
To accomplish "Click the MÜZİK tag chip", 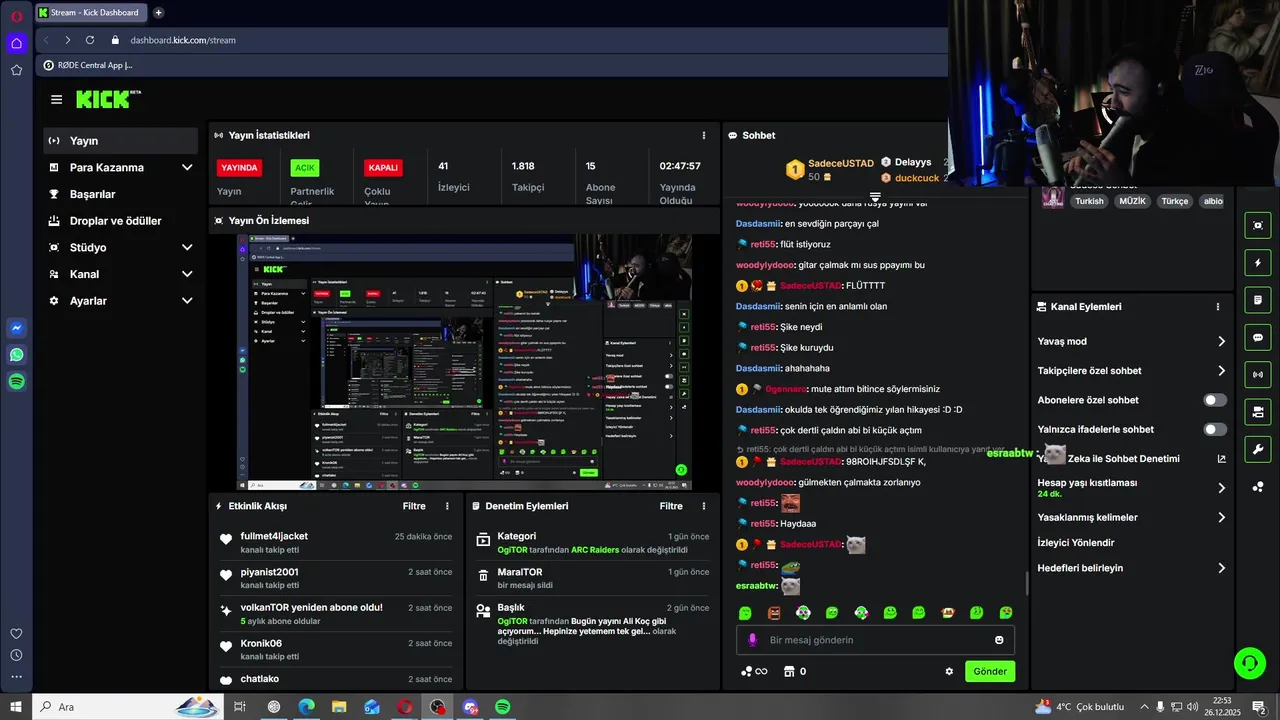I will tap(1132, 201).
